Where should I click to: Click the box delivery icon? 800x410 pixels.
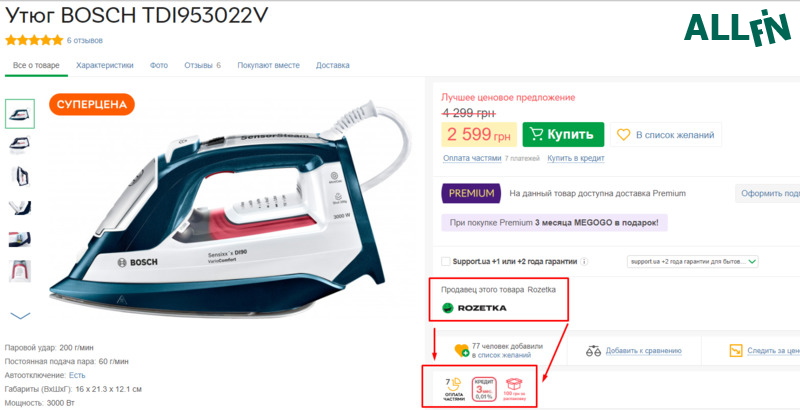coord(513,387)
